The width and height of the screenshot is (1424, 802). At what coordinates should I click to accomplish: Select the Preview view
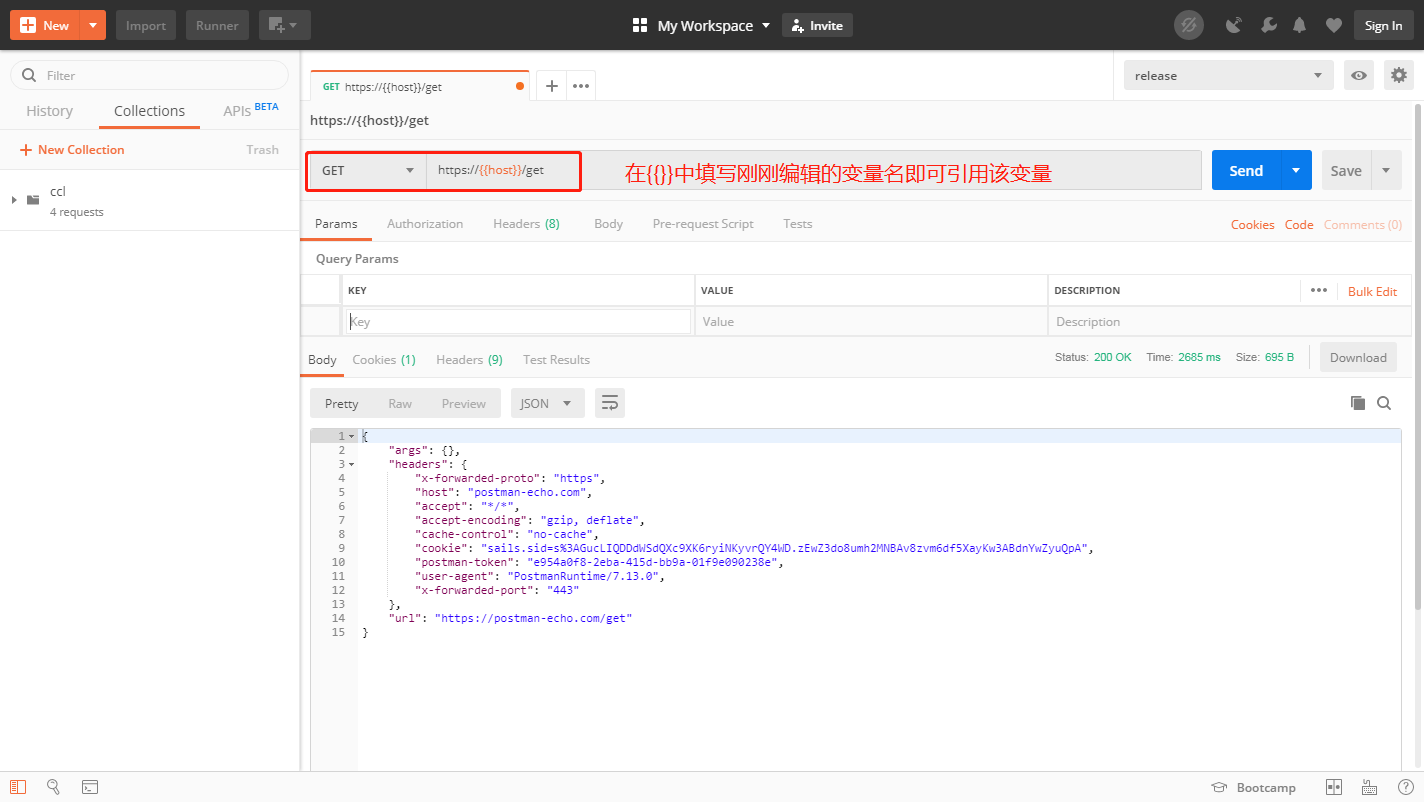click(x=464, y=404)
